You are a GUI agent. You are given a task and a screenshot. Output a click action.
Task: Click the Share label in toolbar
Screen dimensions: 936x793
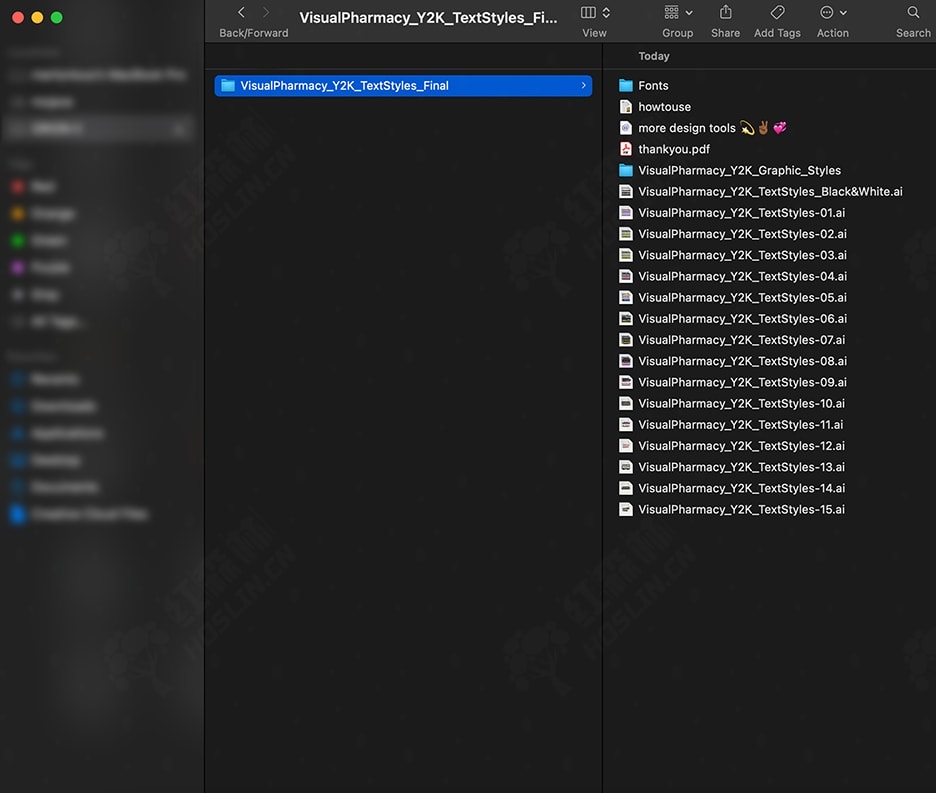pyautogui.click(x=725, y=33)
